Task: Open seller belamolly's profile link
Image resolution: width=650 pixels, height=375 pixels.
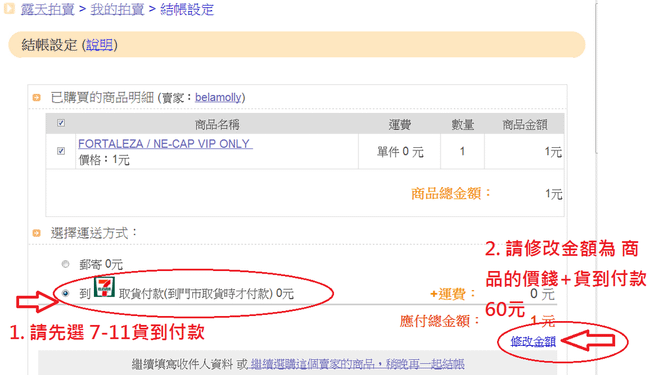Action: [x=218, y=97]
